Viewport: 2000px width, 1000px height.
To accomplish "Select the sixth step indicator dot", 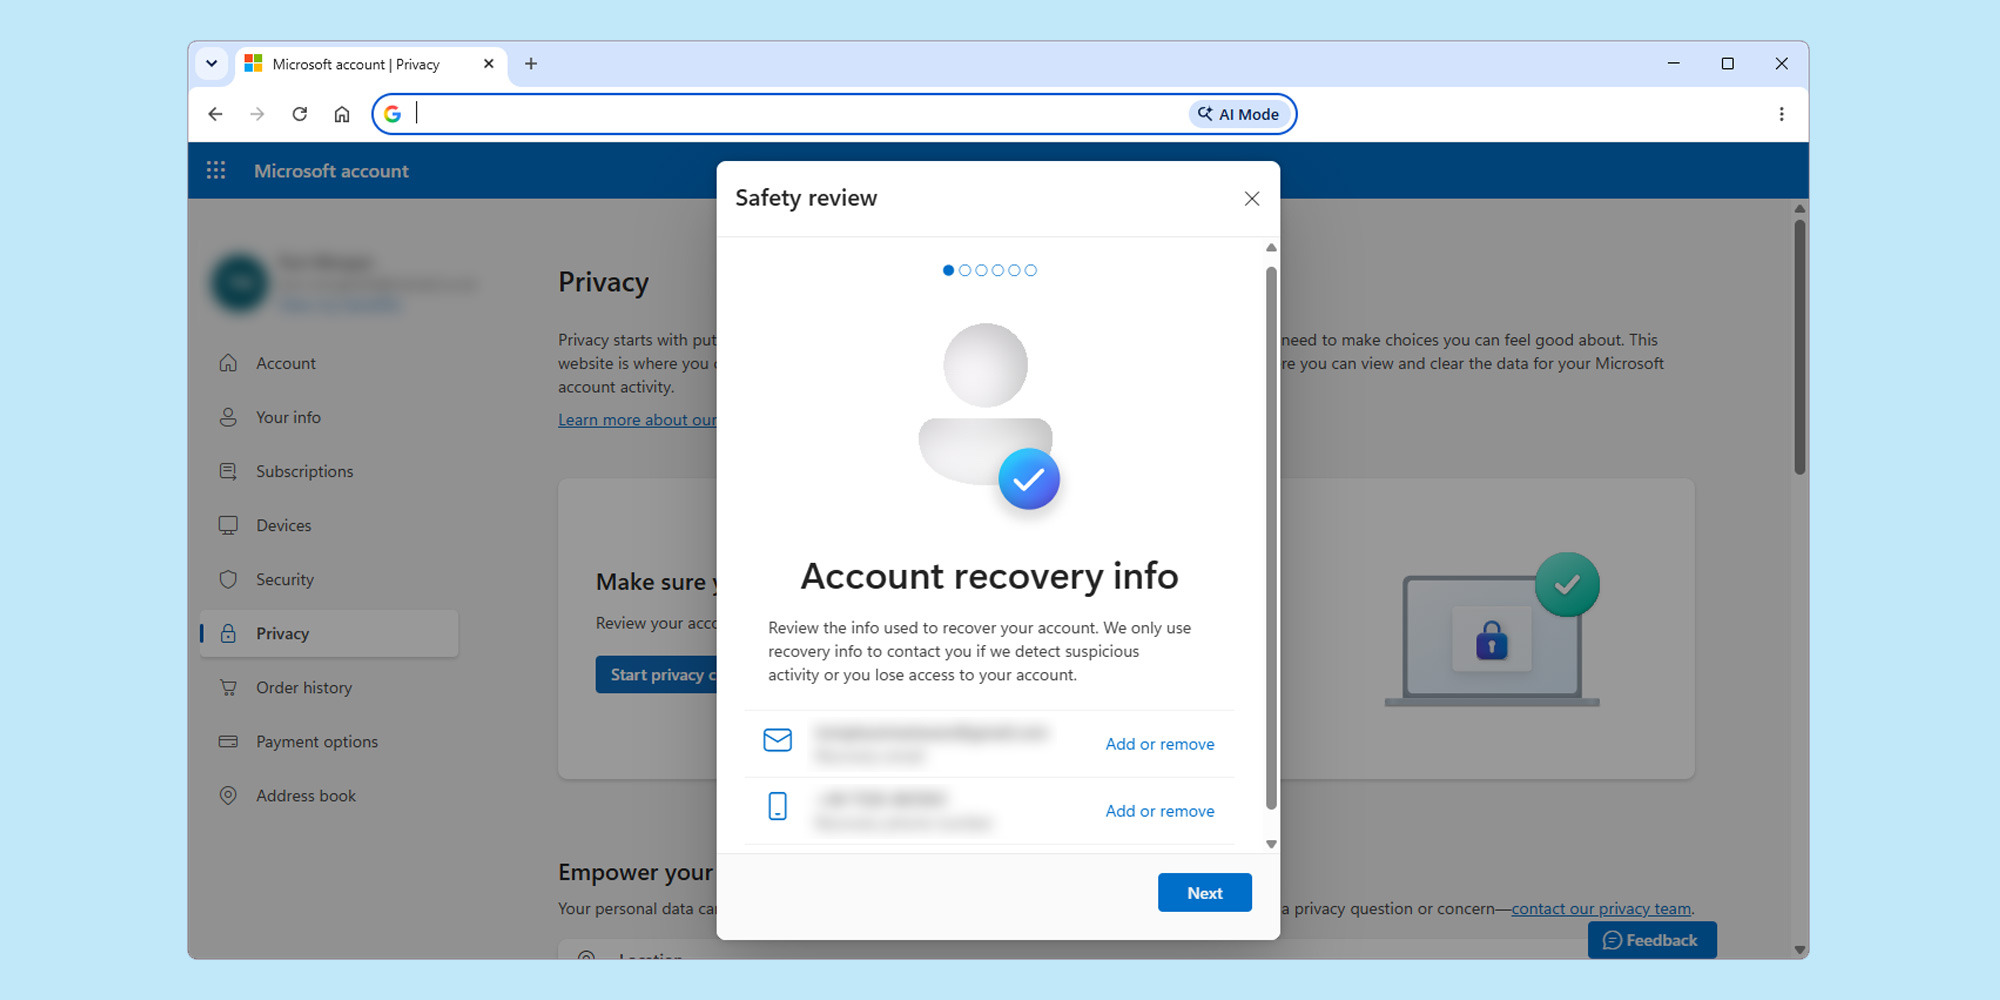I will tap(1031, 270).
